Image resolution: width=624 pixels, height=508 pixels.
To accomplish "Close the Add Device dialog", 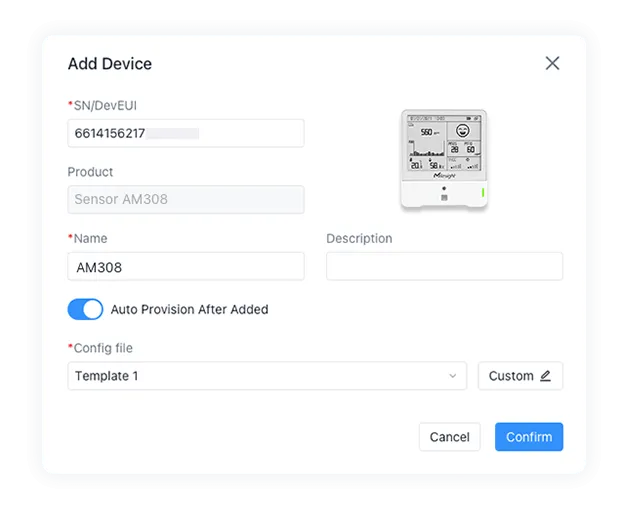I will [x=552, y=63].
